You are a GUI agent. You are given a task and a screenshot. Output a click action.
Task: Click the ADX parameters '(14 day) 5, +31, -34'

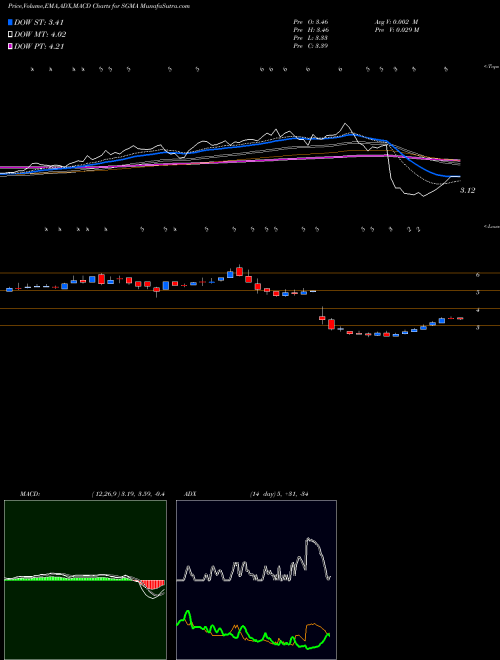[x=279, y=494]
